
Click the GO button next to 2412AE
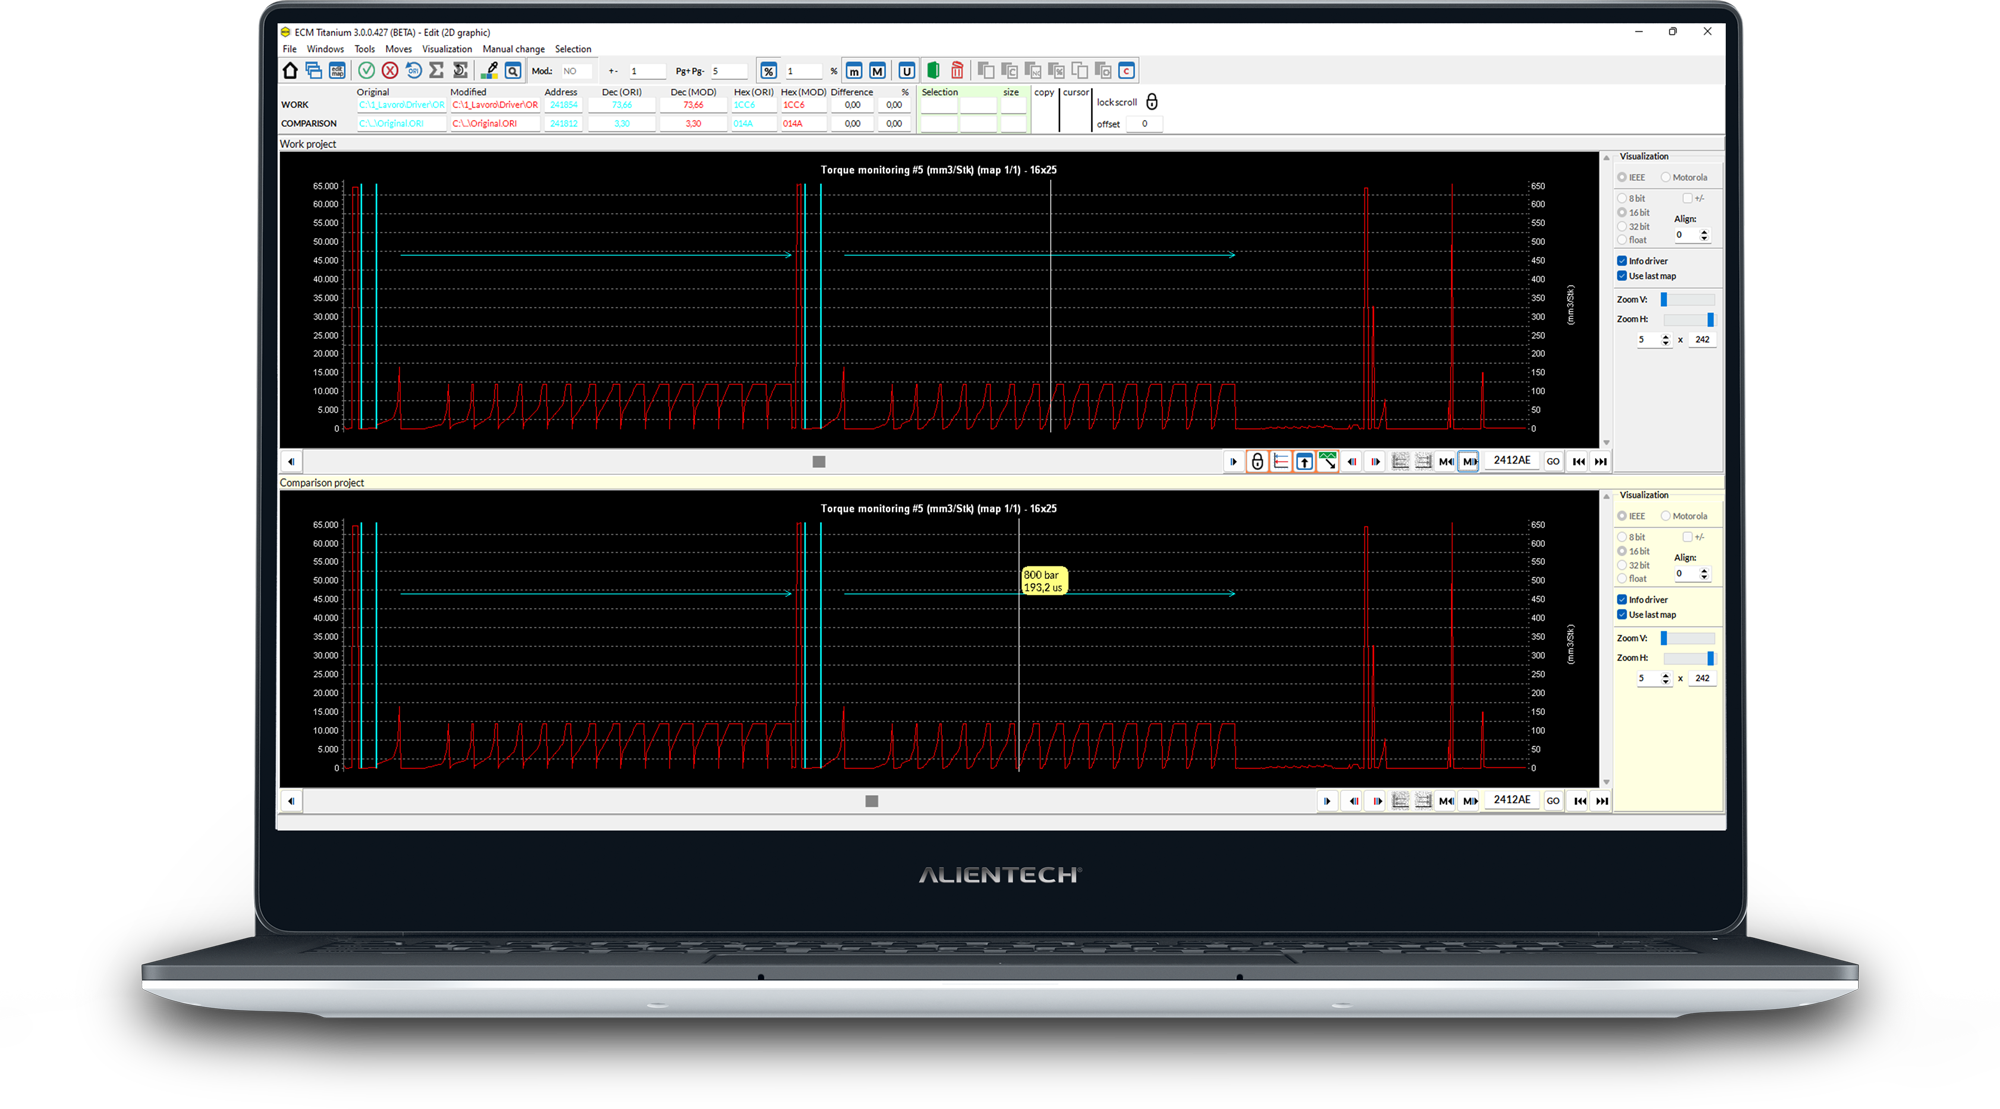[1553, 461]
